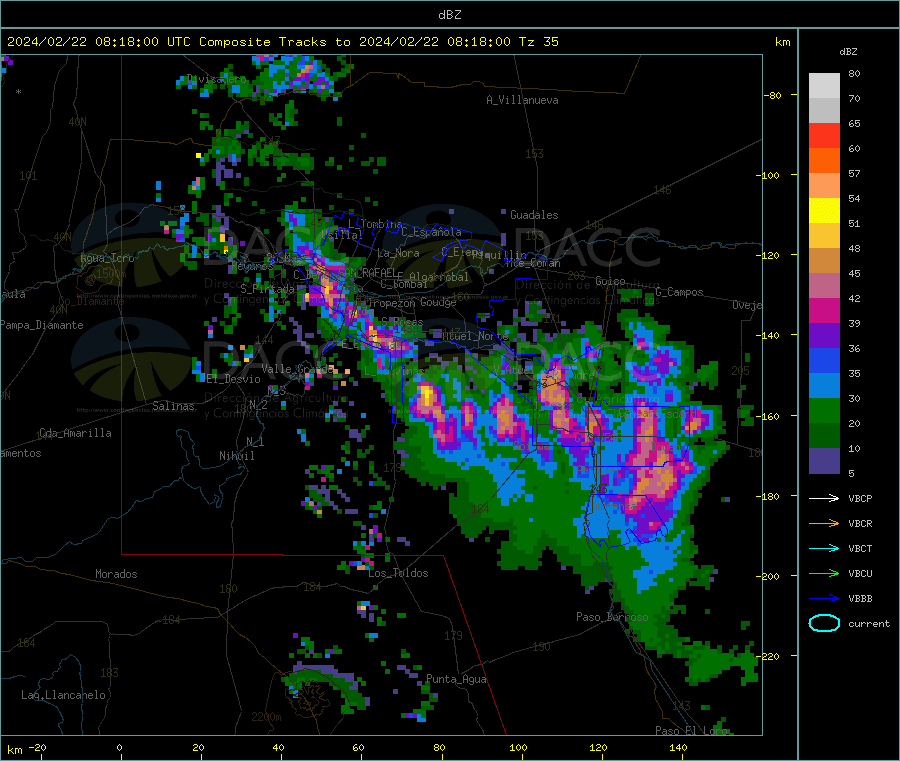Click the cyan VBCT arrow legend icon
Screen dimensions: 900x761
(824, 548)
